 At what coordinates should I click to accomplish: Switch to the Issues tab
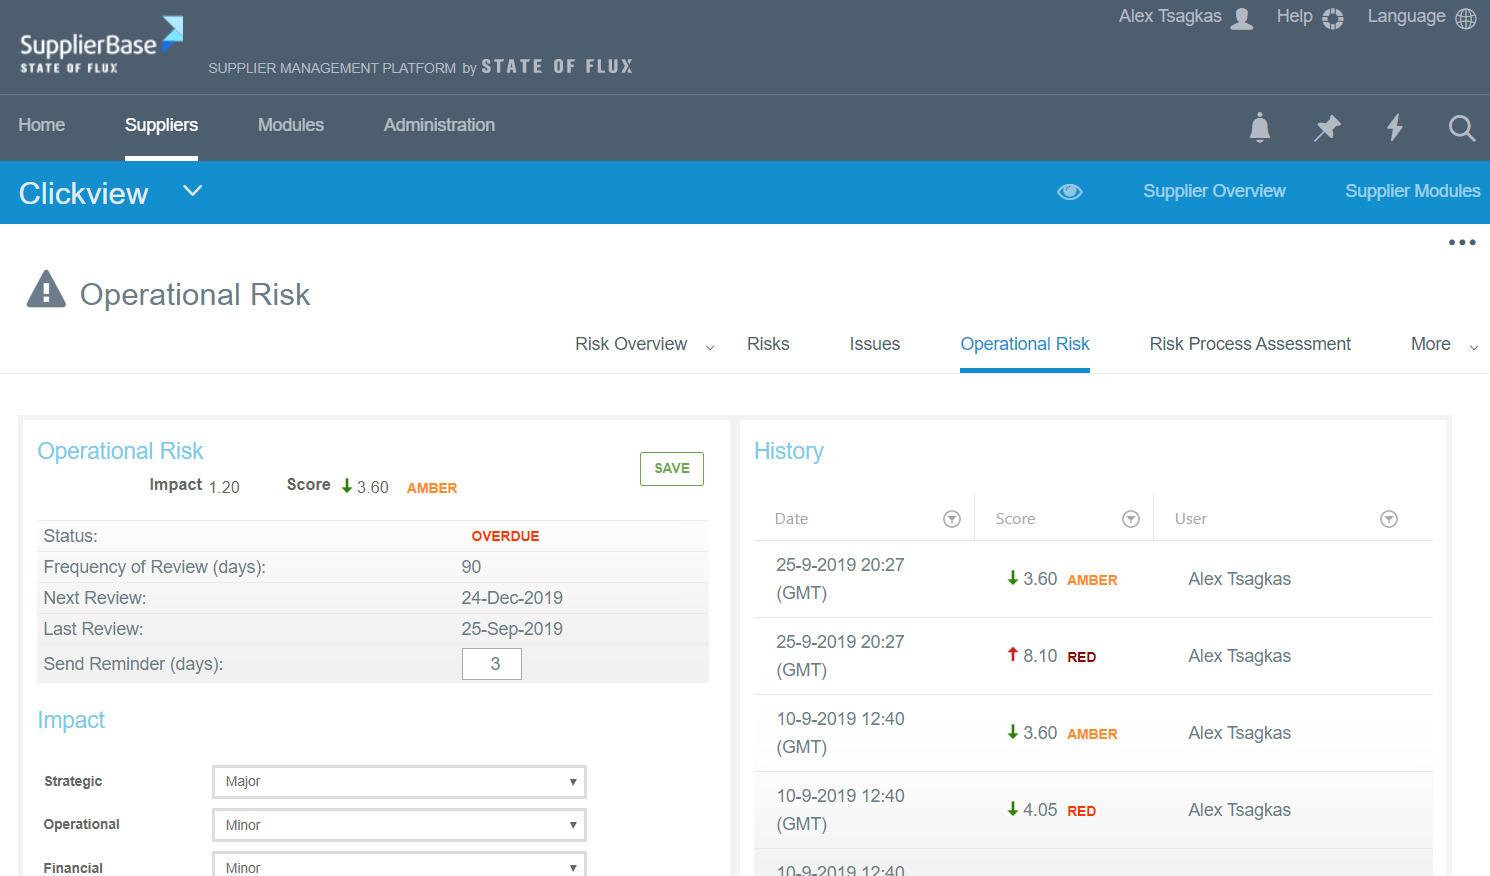pyautogui.click(x=874, y=344)
